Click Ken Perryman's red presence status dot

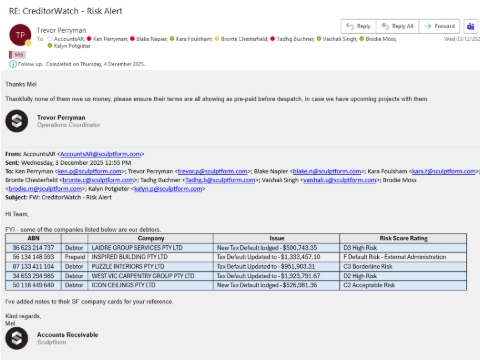(x=89, y=39)
